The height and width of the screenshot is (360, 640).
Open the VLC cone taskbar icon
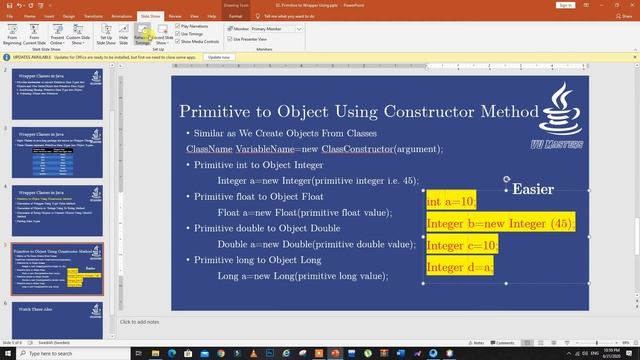pos(253,353)
